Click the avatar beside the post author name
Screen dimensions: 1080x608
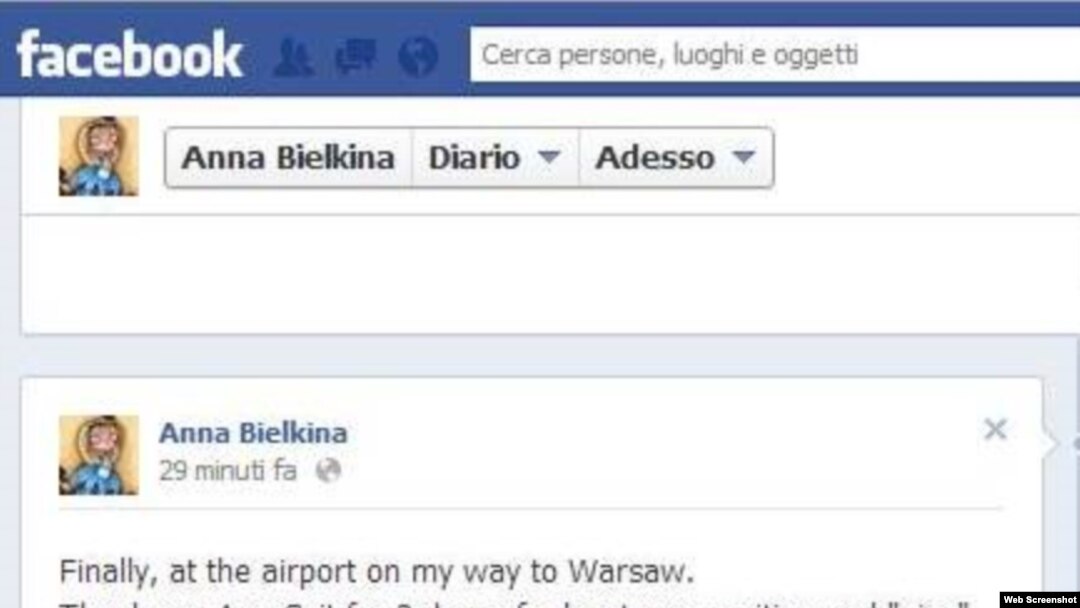98,455
